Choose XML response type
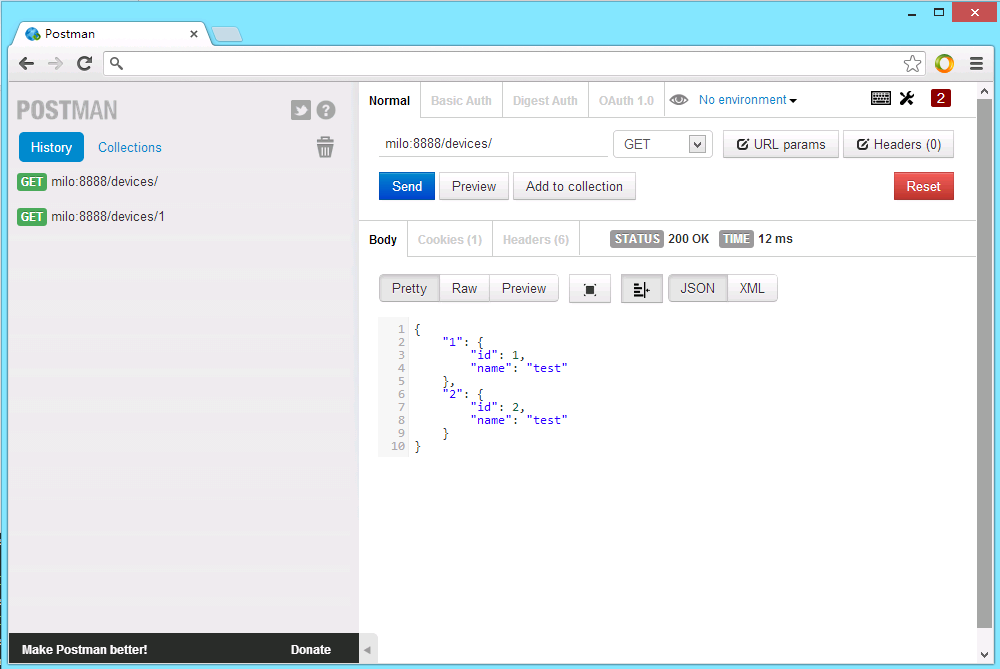Screen dimensions: 1000x669 [752, 288]
